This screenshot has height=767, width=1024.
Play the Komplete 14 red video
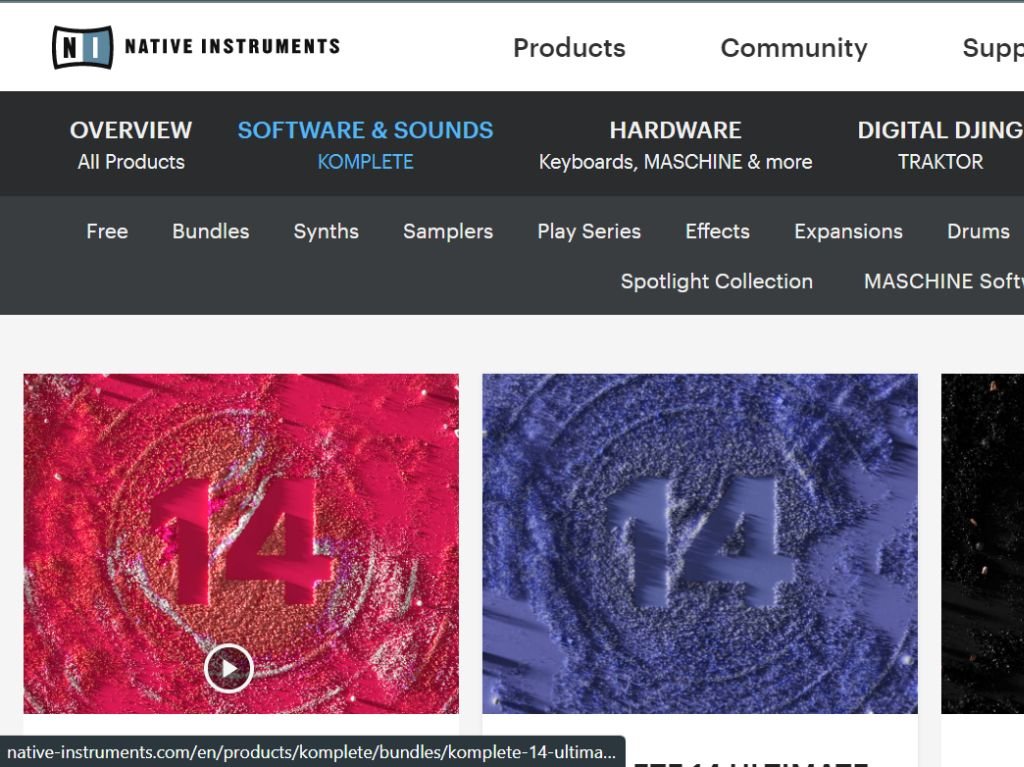click(x=229, y=668)
